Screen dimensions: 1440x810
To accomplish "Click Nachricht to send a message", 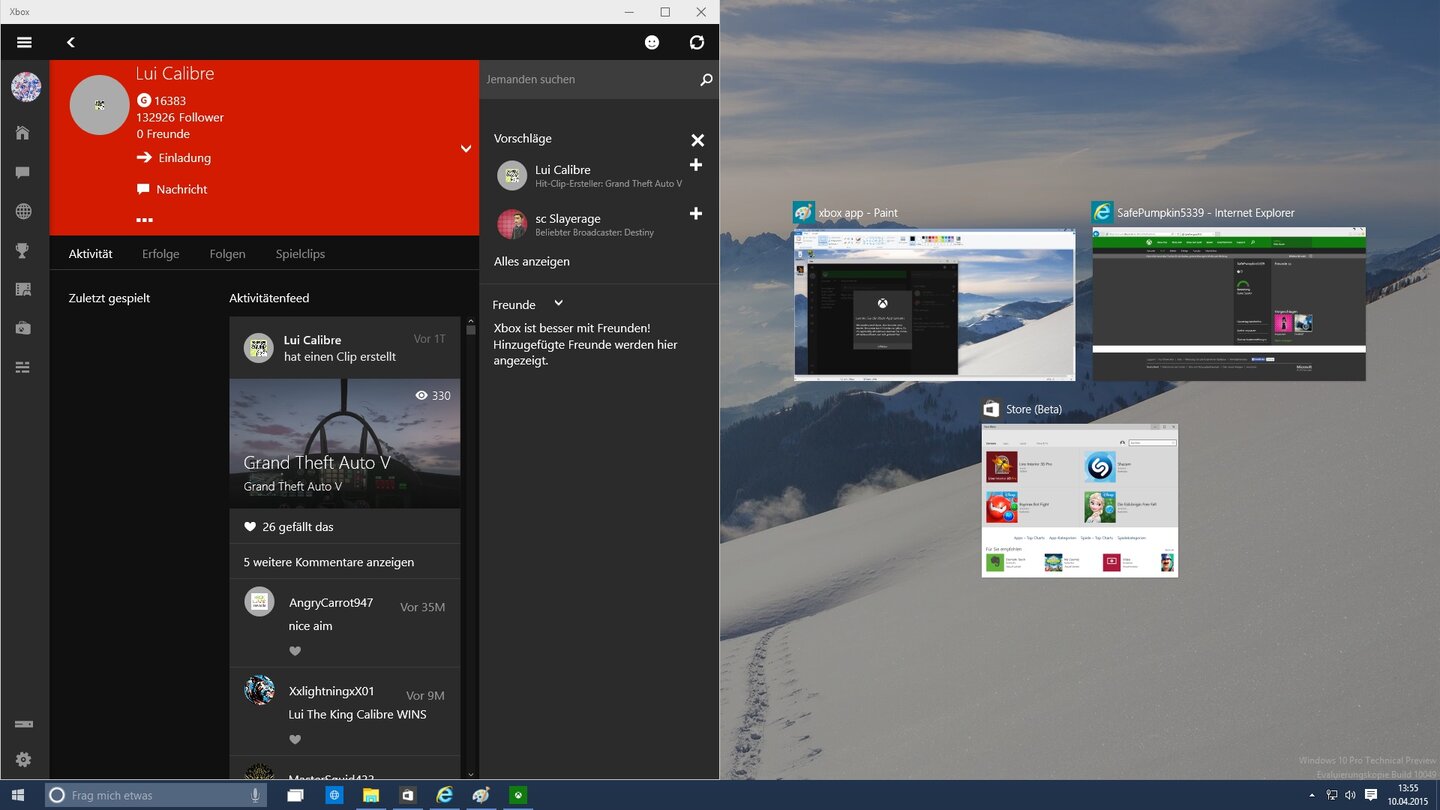I will click(172, 189).
